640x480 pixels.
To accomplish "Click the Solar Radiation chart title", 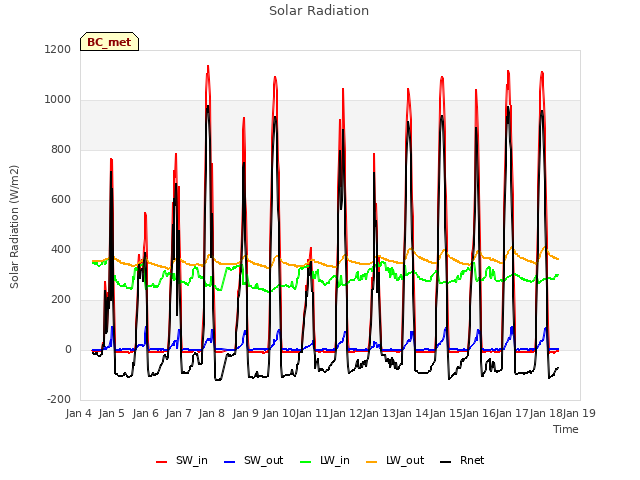I will pyautogui.click(x=319, y=11).
